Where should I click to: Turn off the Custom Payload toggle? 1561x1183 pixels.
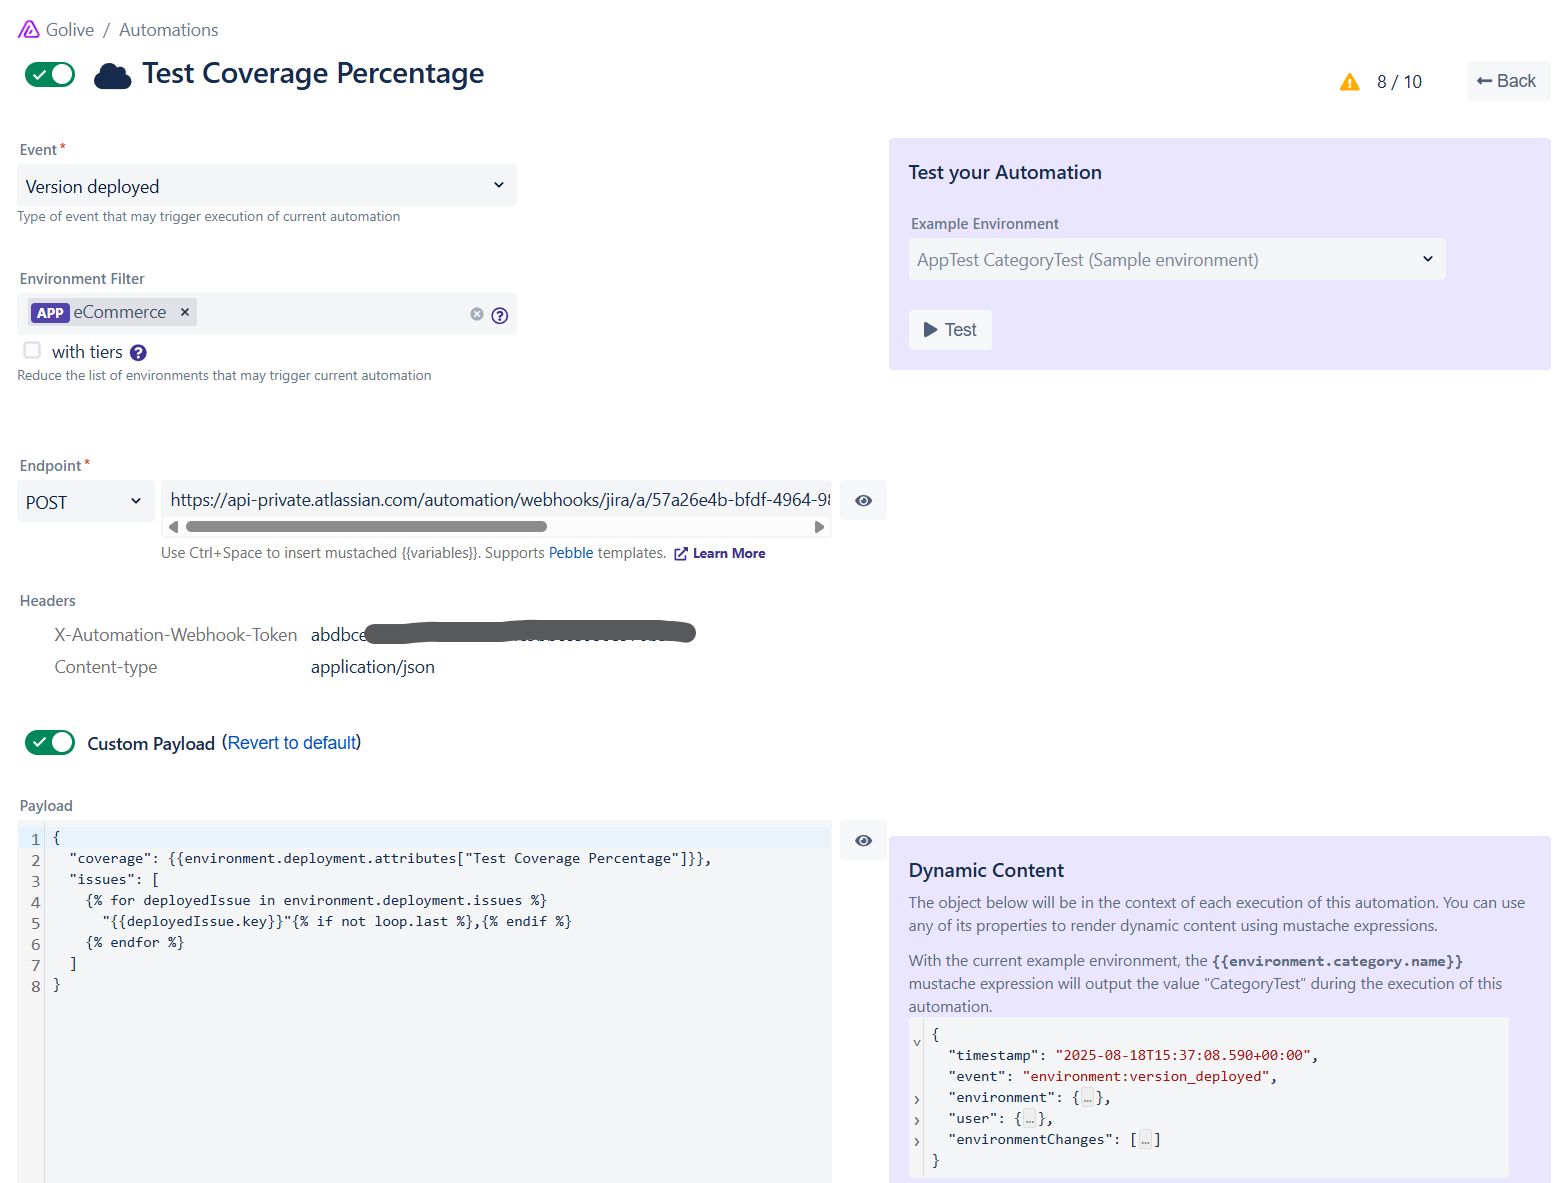tap(50, 743)
